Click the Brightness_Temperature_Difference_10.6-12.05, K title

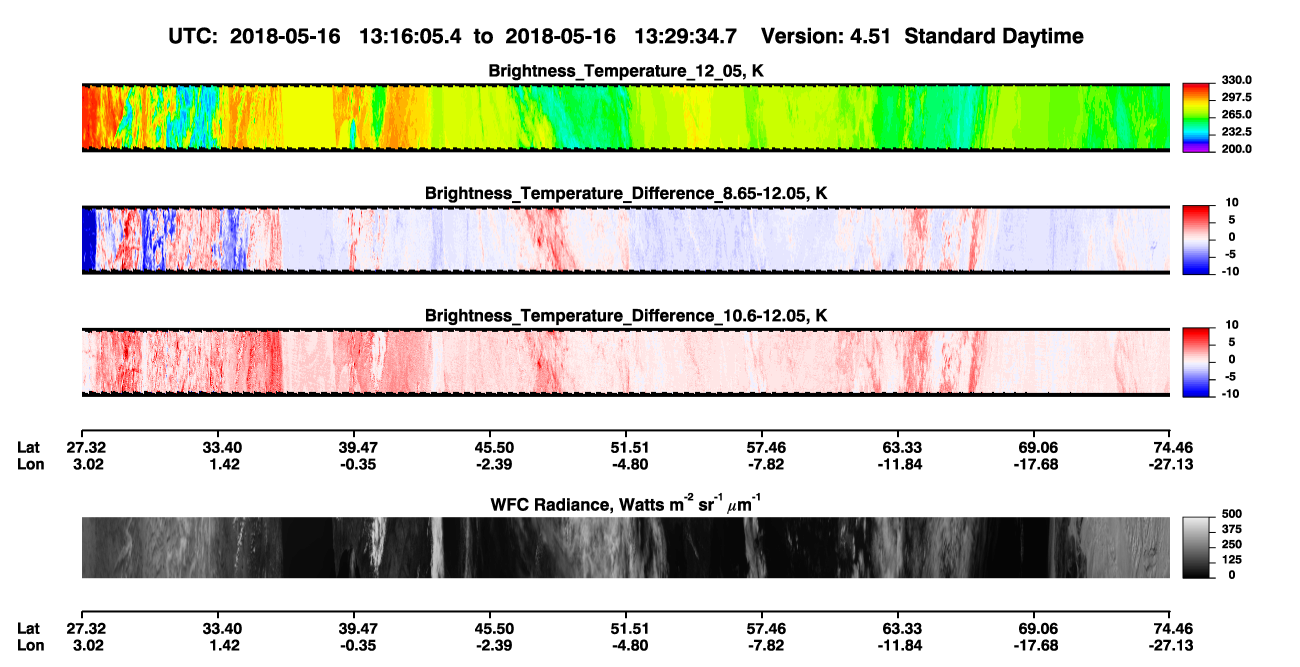(626, 316)
